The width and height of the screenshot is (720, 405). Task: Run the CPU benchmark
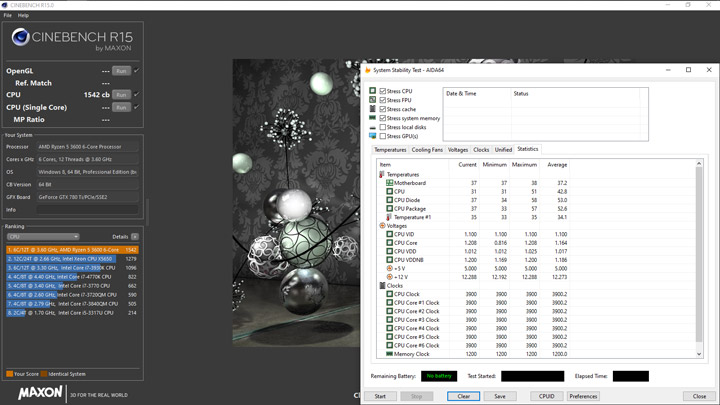121,95
